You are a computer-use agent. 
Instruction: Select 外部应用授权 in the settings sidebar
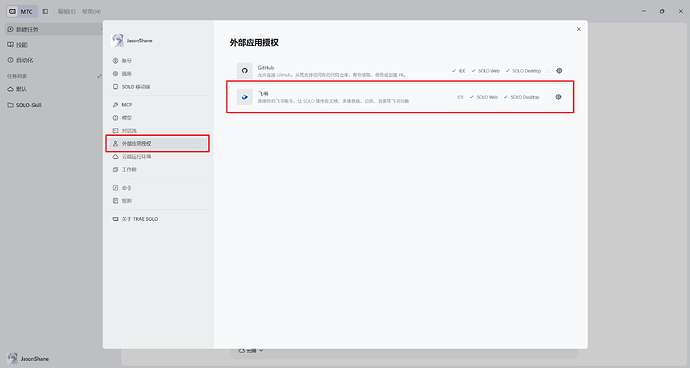pyautogui.click(x=158, y=144)
